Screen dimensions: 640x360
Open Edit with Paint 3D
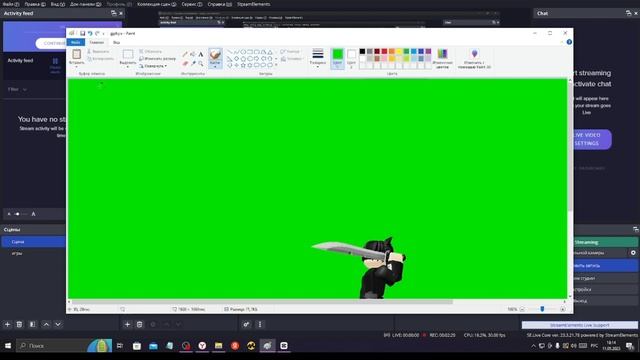[474, 58]
